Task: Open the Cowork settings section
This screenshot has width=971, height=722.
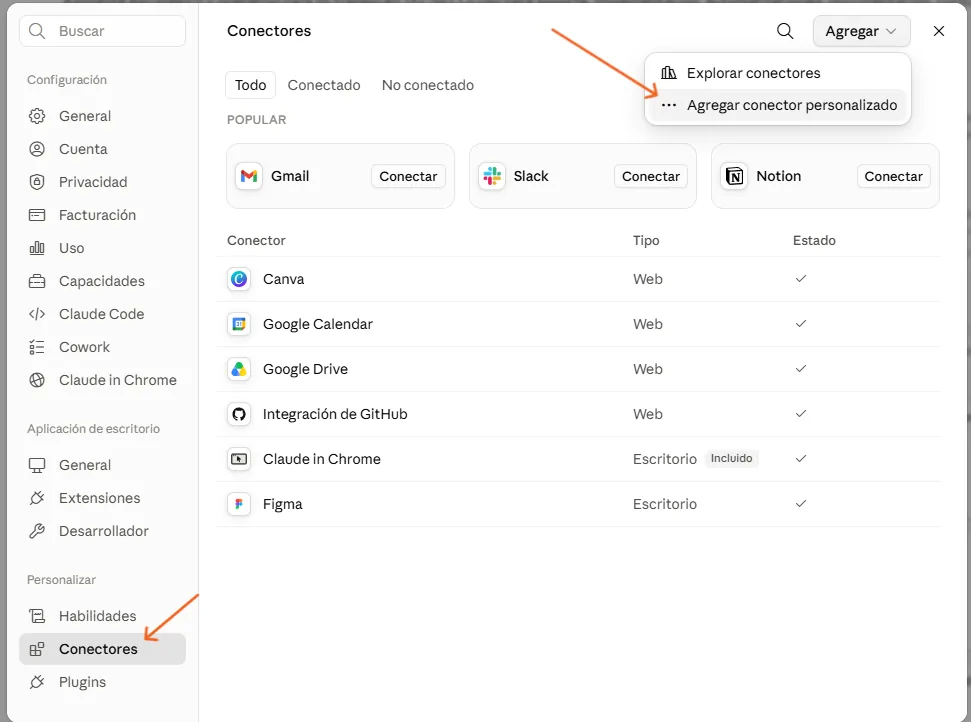Action: tap(102, 347)
